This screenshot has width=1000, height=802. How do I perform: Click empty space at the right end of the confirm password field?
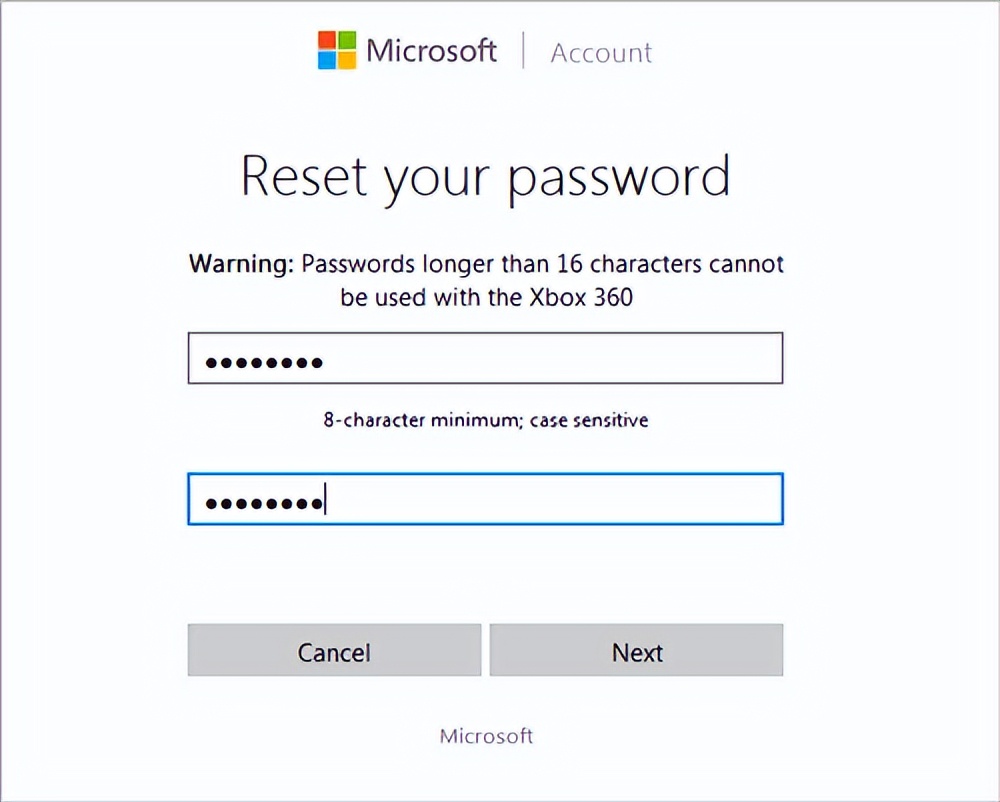740,499
